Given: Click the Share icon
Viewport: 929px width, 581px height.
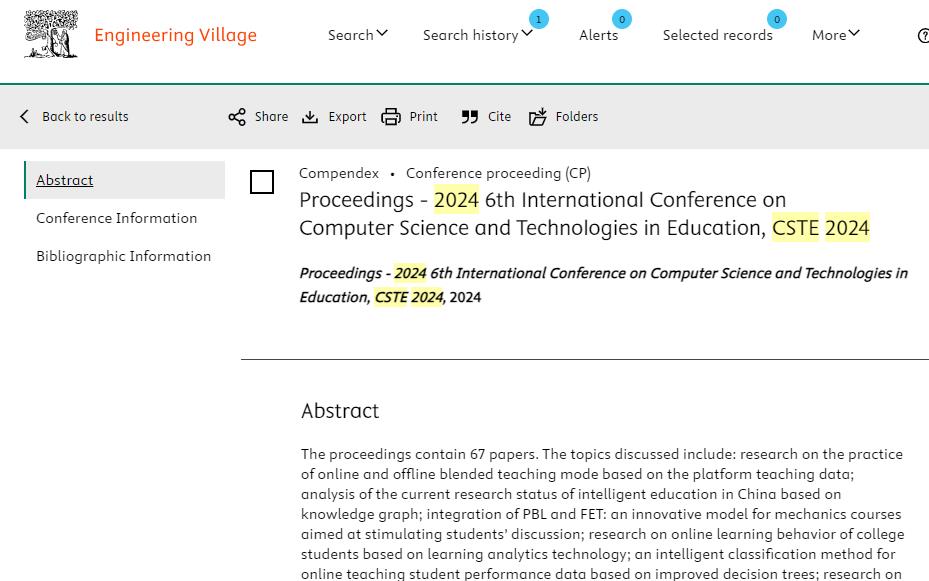Looking at the screenshot, I should pos(237,117).
